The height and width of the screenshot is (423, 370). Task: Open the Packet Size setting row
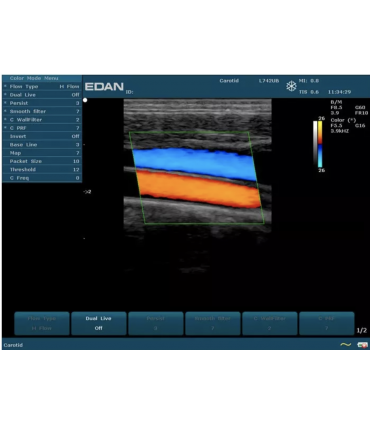[42, 161]
